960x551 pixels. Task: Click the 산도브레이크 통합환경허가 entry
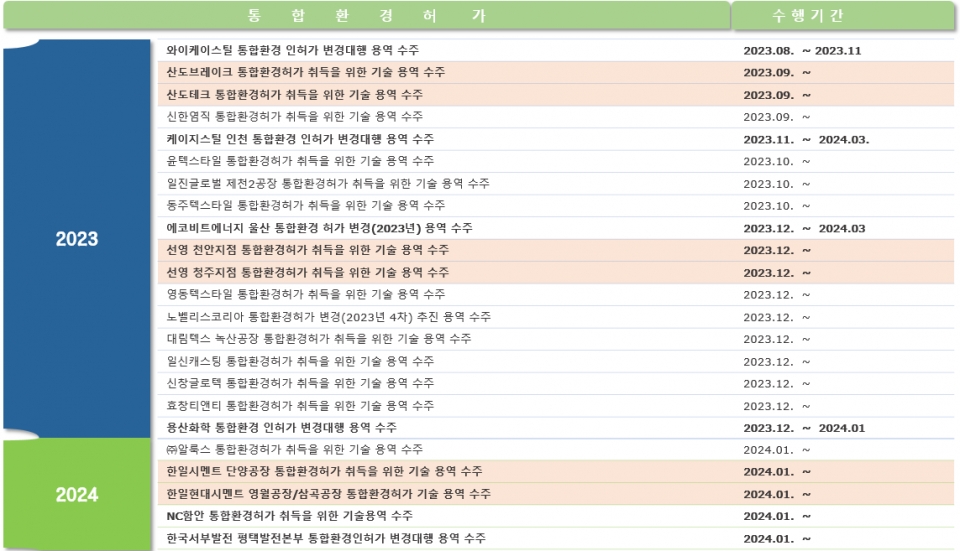point(306,72)
